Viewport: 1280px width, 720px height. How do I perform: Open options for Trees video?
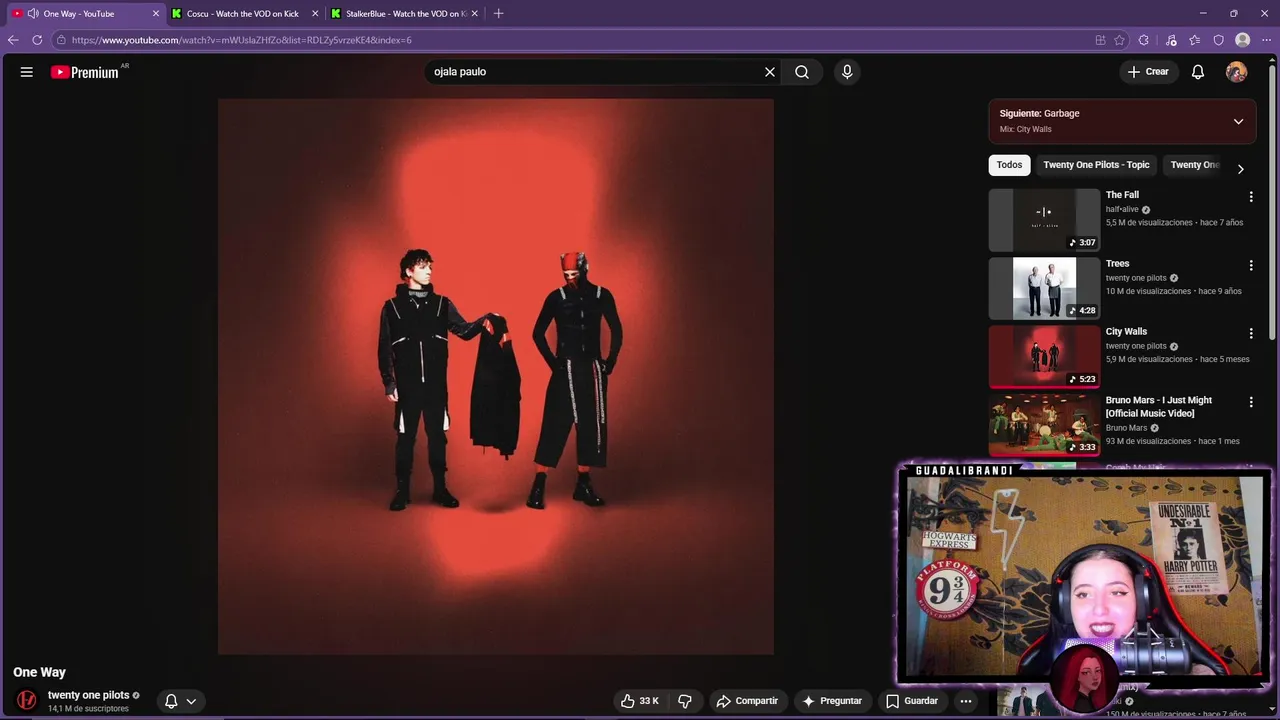[x=1251, y=265]
